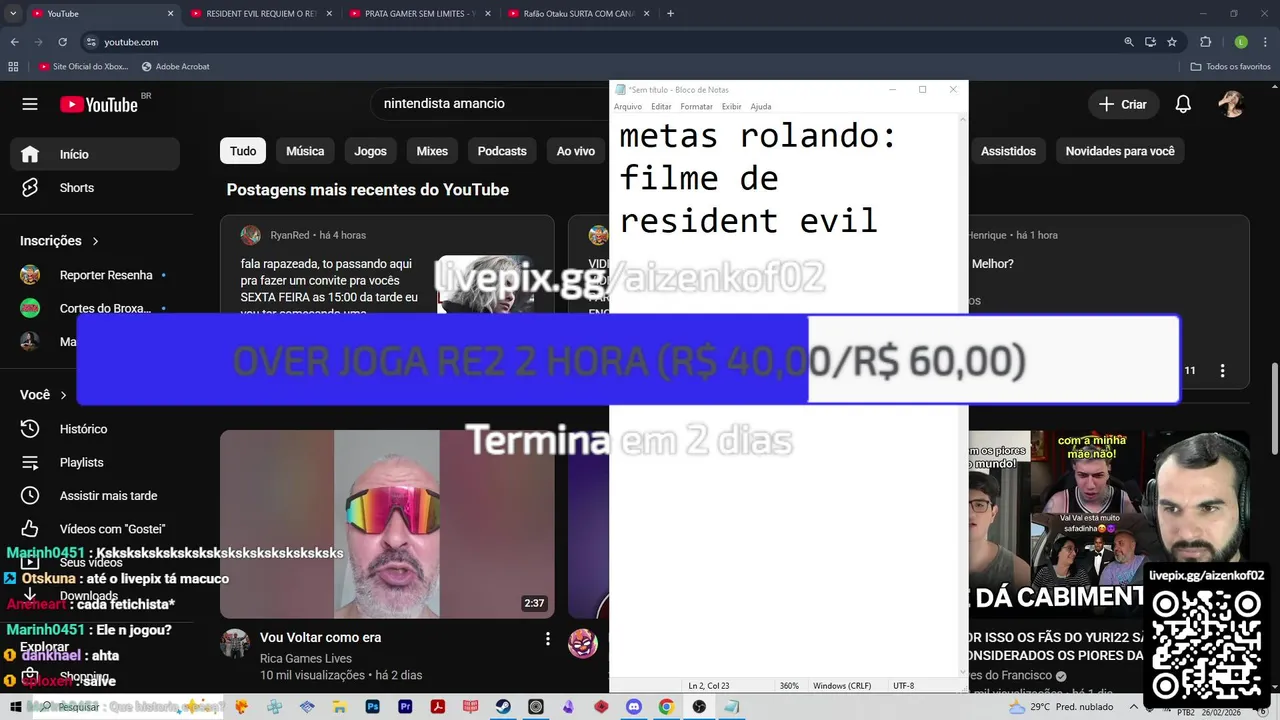The height and width of the screenshot is (720, 1280).
Task: Open the Reporter Resenha subscription
Action: [x=95, y=275]
